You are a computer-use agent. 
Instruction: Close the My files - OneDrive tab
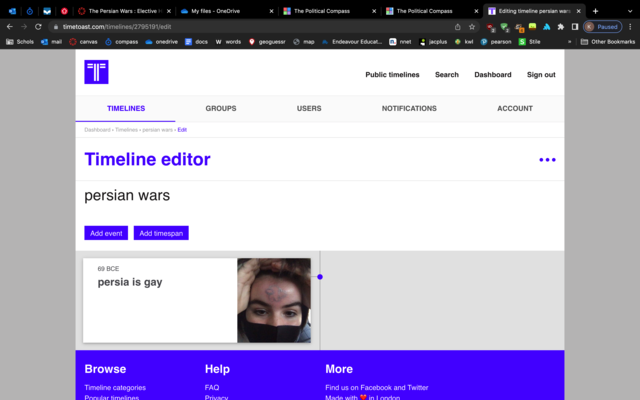click(x=271, y=11)
